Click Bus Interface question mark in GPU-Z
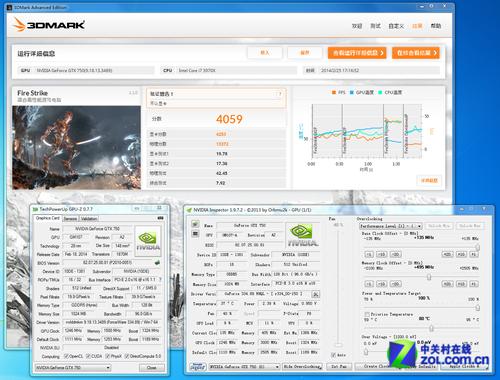Viewport: 500px width, 380px height. 160,279
